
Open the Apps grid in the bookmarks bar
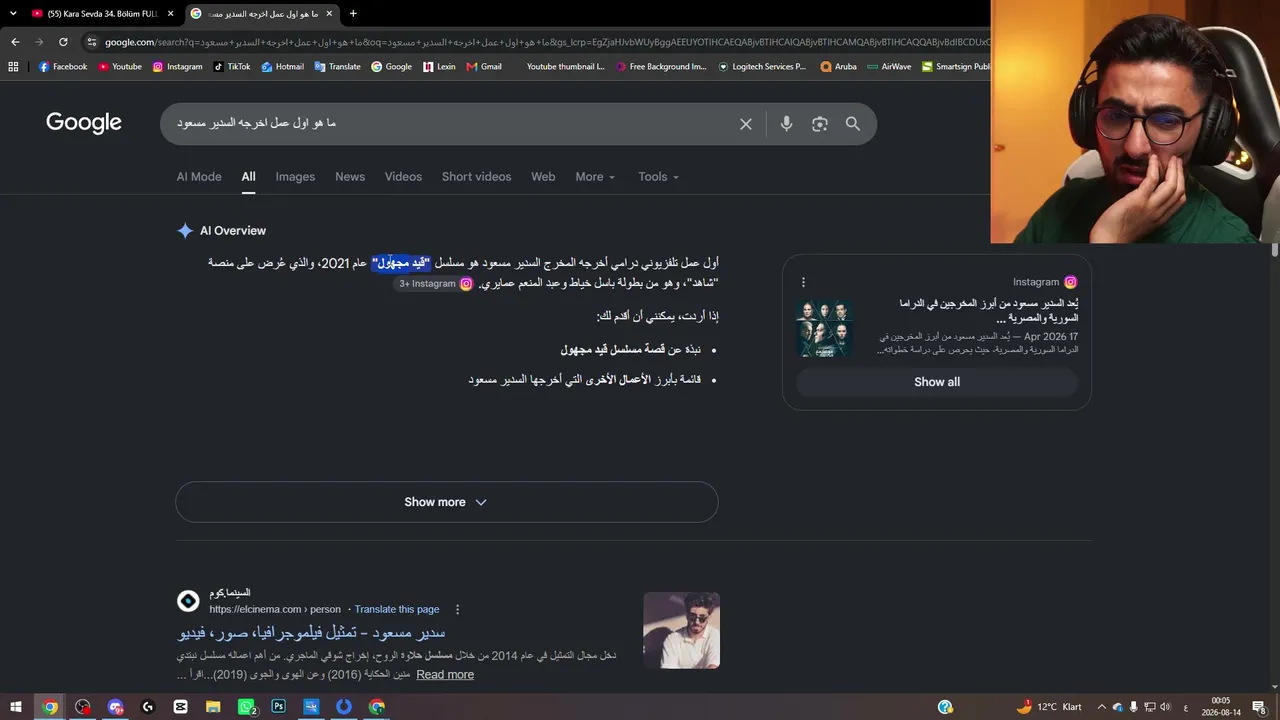point(13,67)
